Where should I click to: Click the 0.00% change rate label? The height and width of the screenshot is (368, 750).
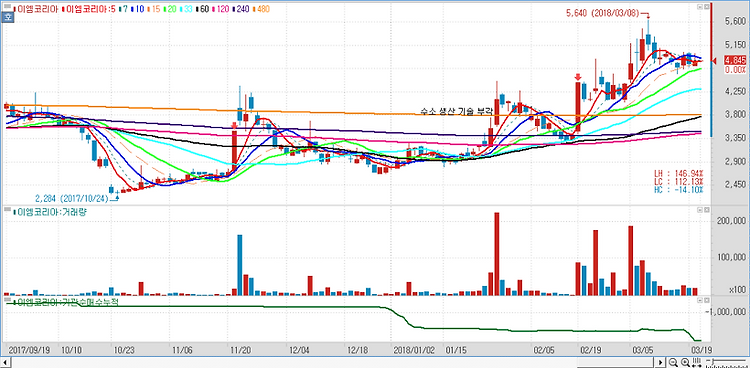click(736, 70)
